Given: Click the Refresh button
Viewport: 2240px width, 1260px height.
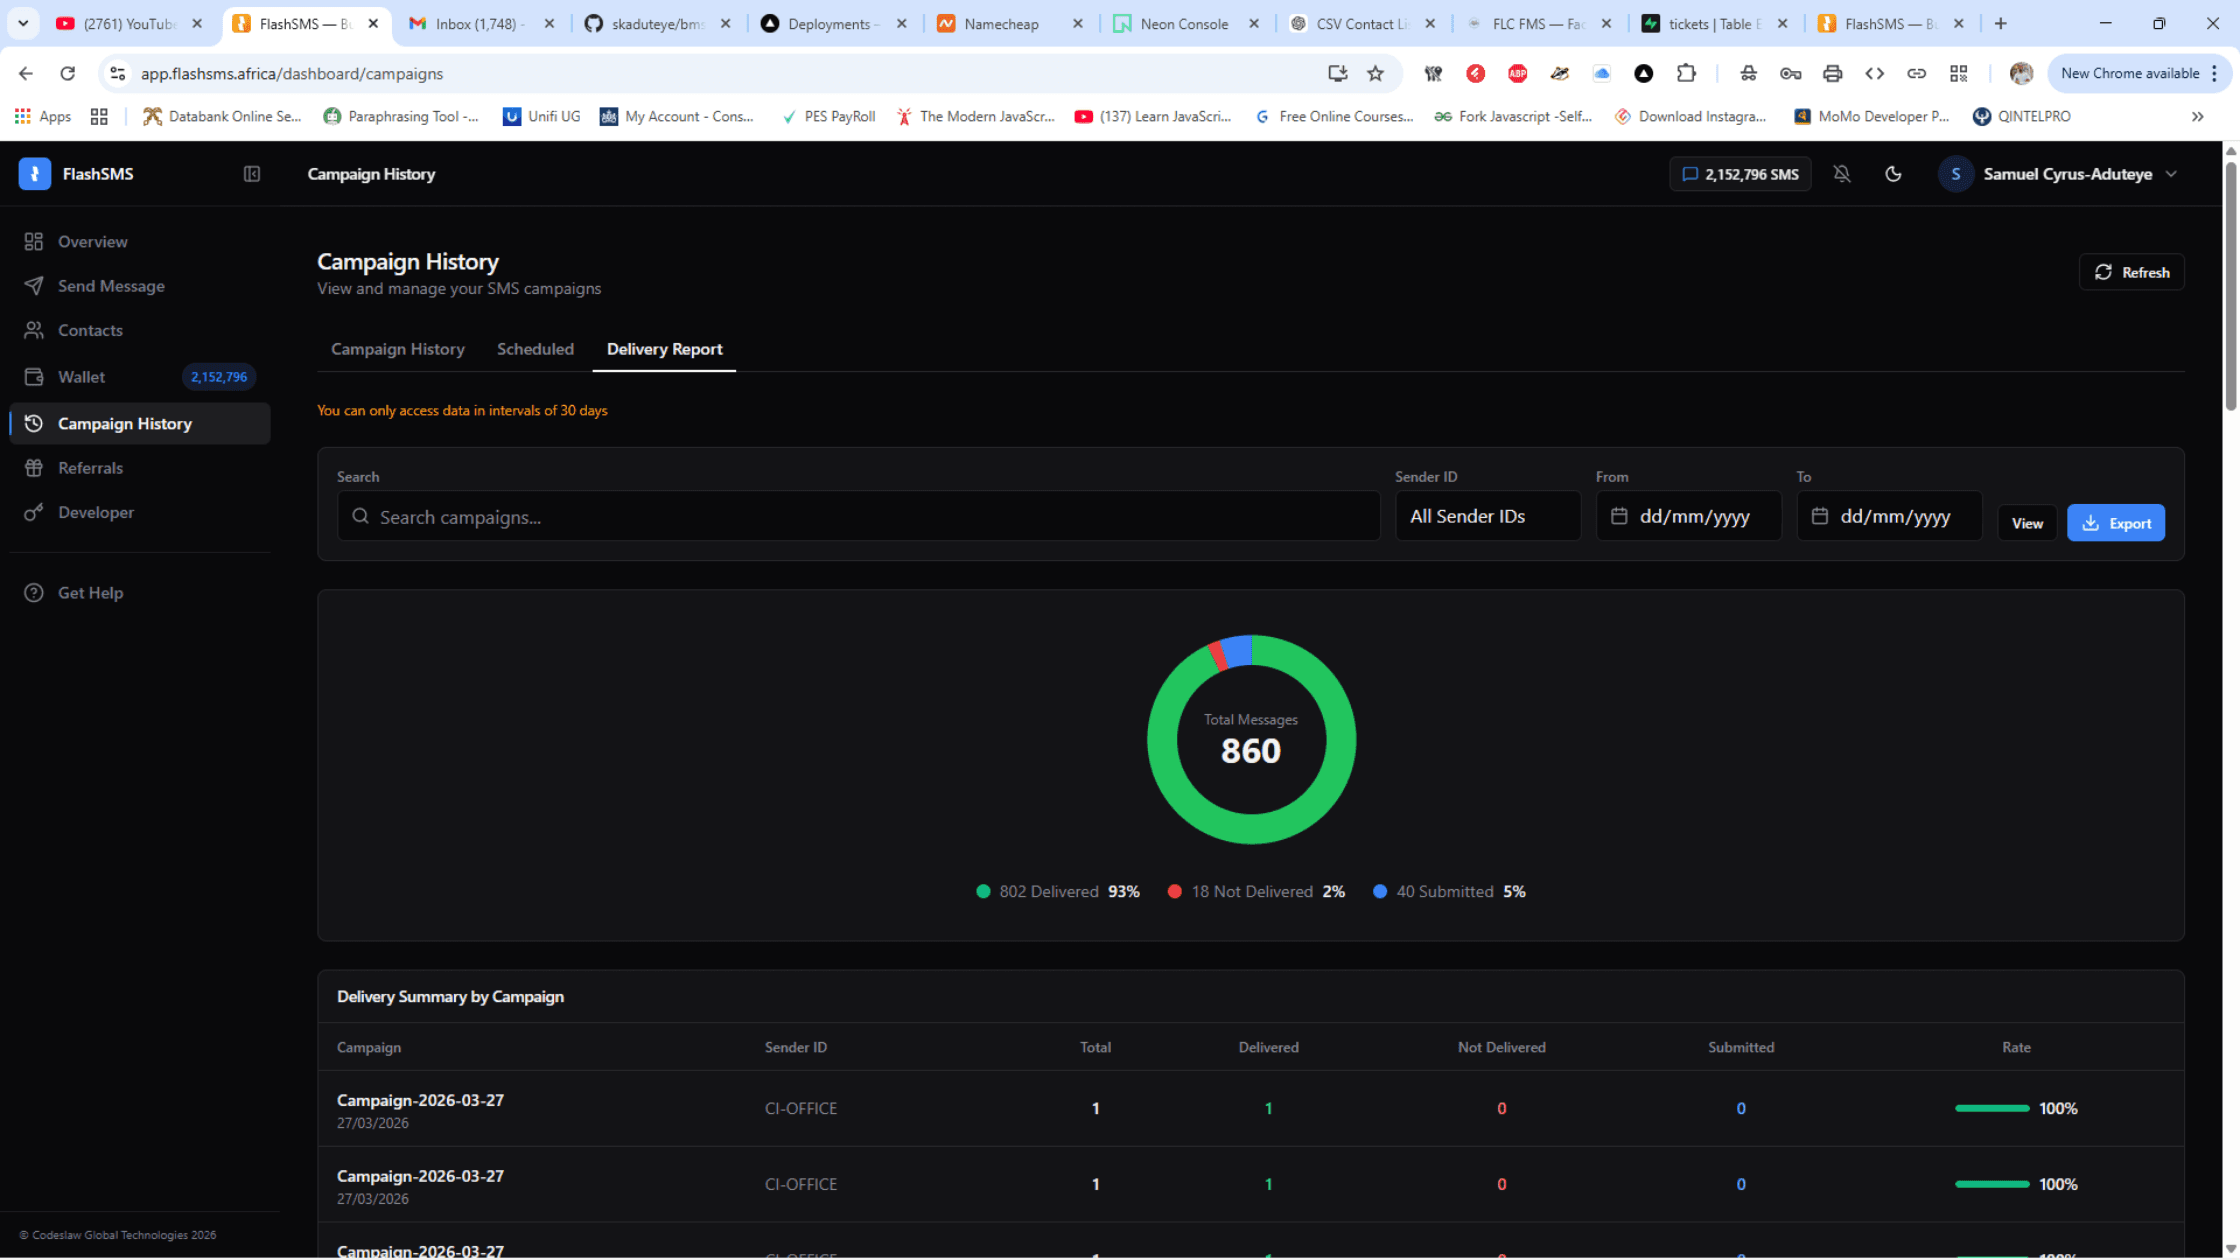Looking at the screenshot, I should pos(2131,272).
